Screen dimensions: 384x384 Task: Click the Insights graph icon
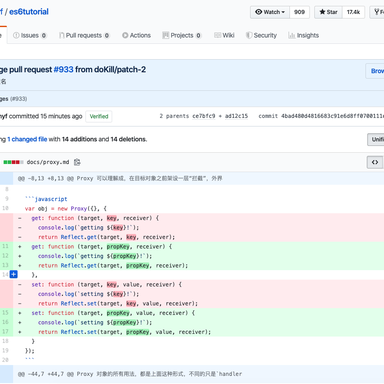point(291,35)
